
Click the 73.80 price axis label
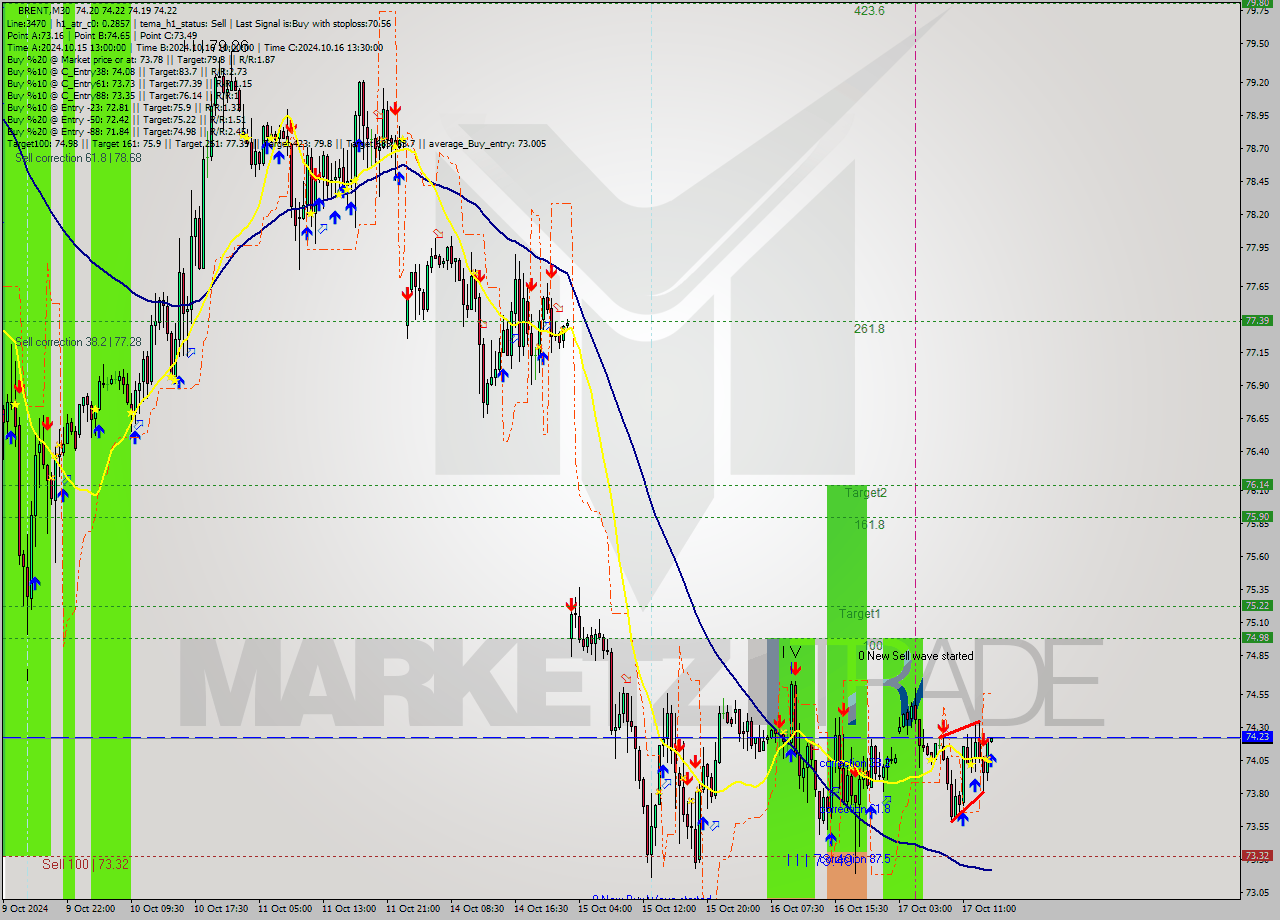[x=1257, y=793]
